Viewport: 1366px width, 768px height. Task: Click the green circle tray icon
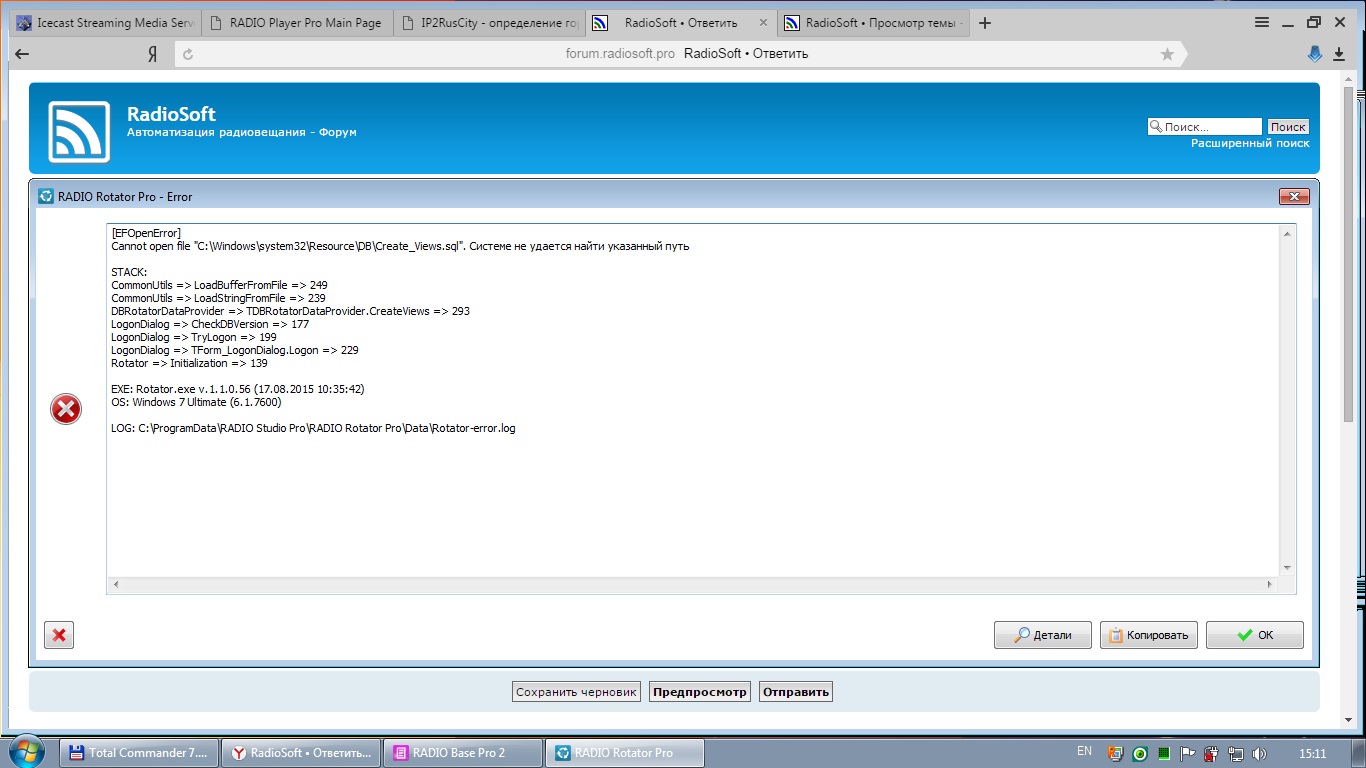pos(1139,753)
